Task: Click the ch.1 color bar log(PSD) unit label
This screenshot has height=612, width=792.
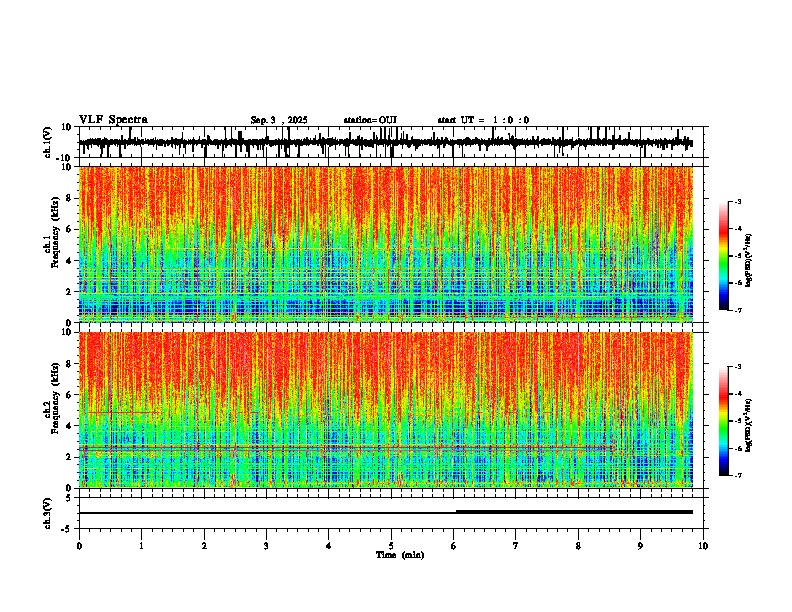Action: point(749,261)
